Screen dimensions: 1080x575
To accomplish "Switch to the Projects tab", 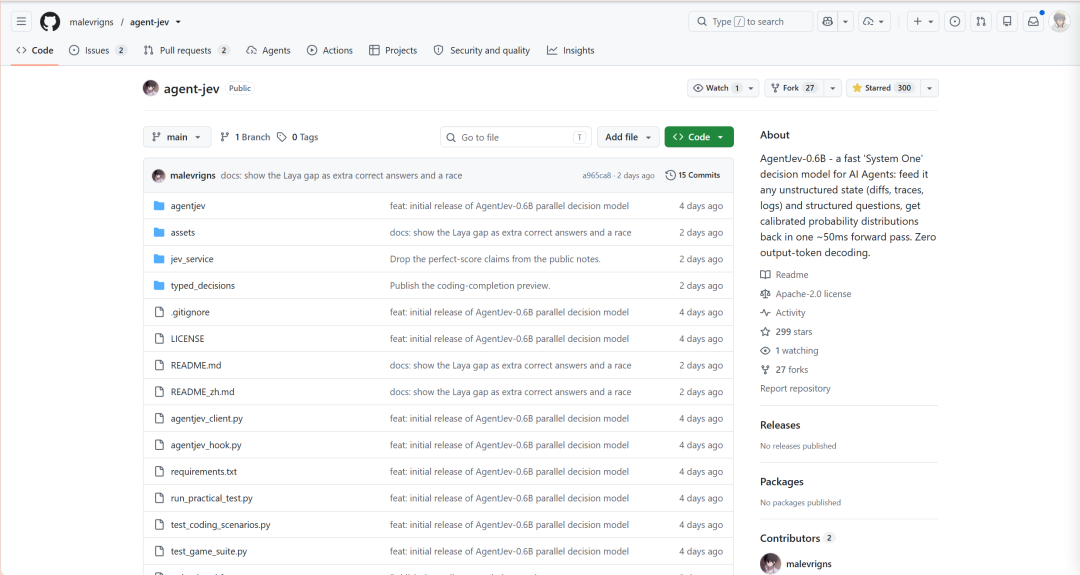I will tap(393, 50).
